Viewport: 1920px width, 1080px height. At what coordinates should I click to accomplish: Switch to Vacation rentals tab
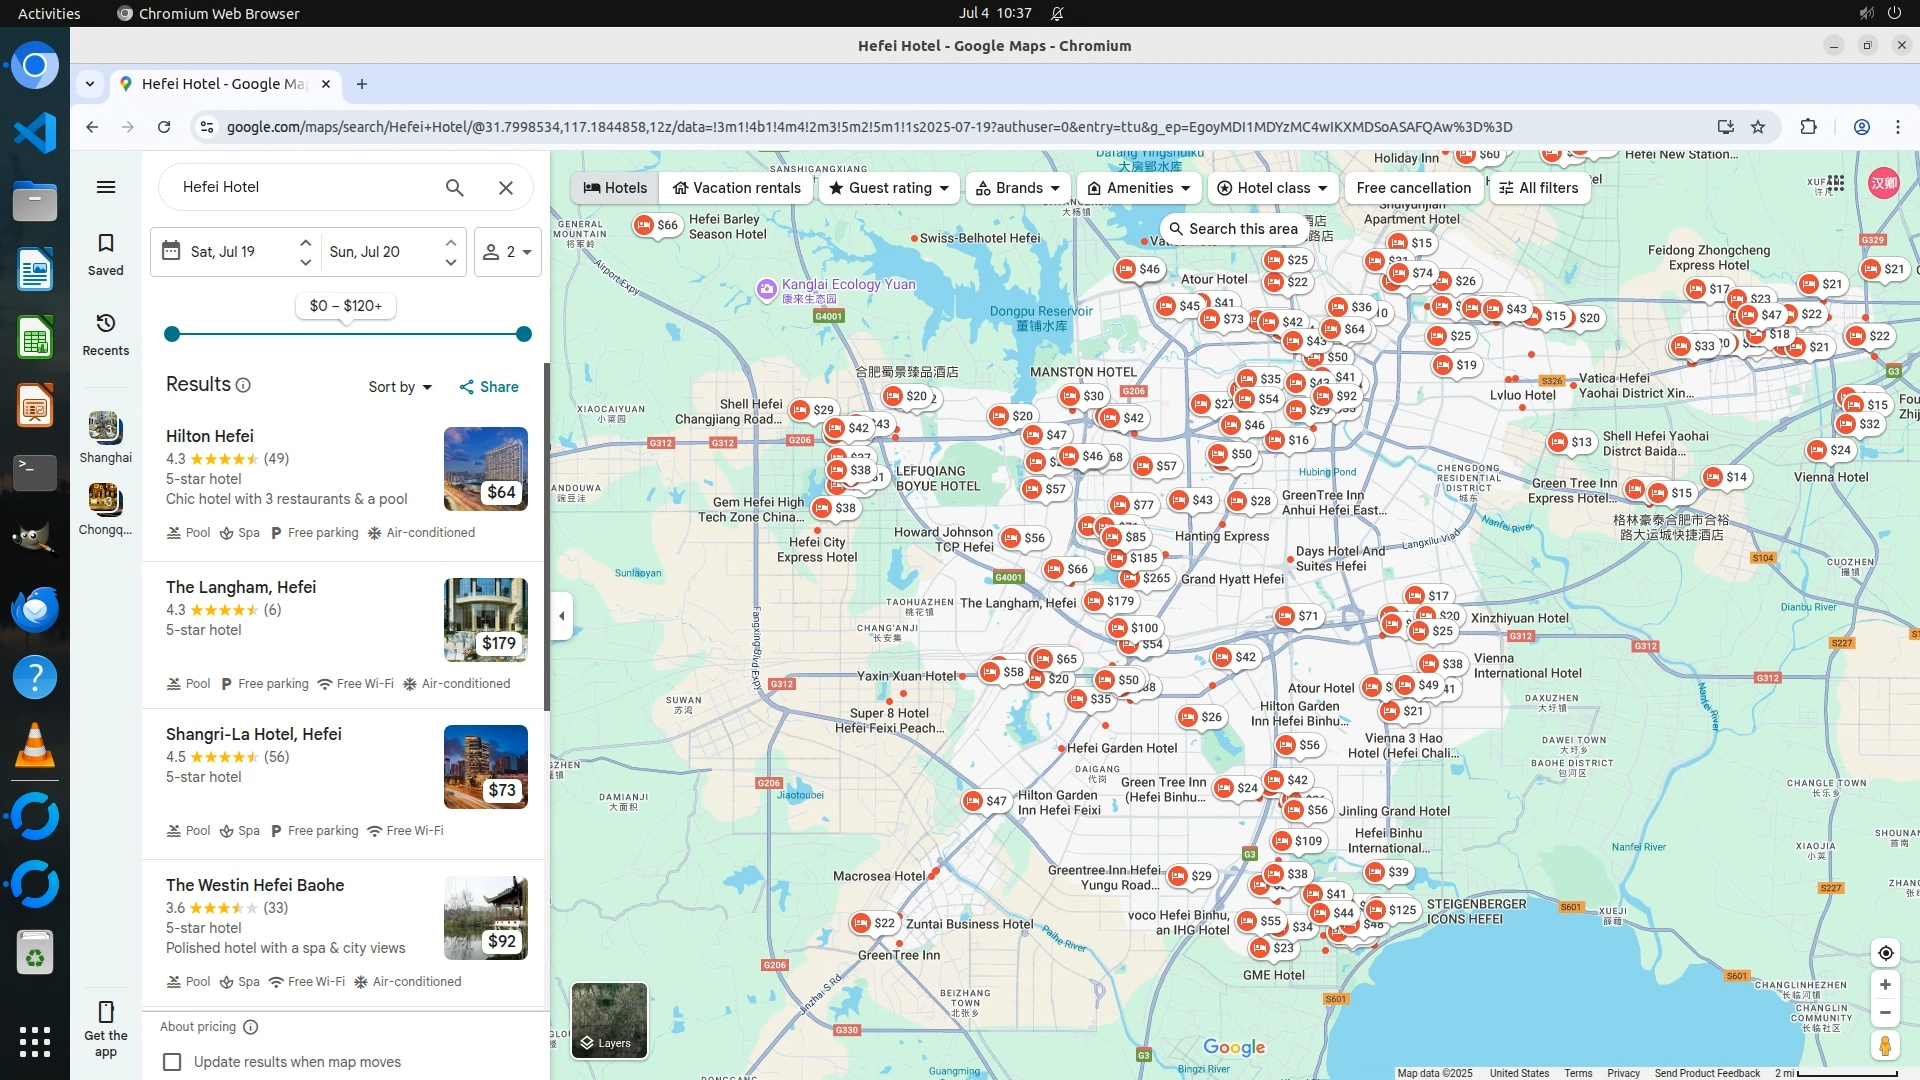coord(737,188)
